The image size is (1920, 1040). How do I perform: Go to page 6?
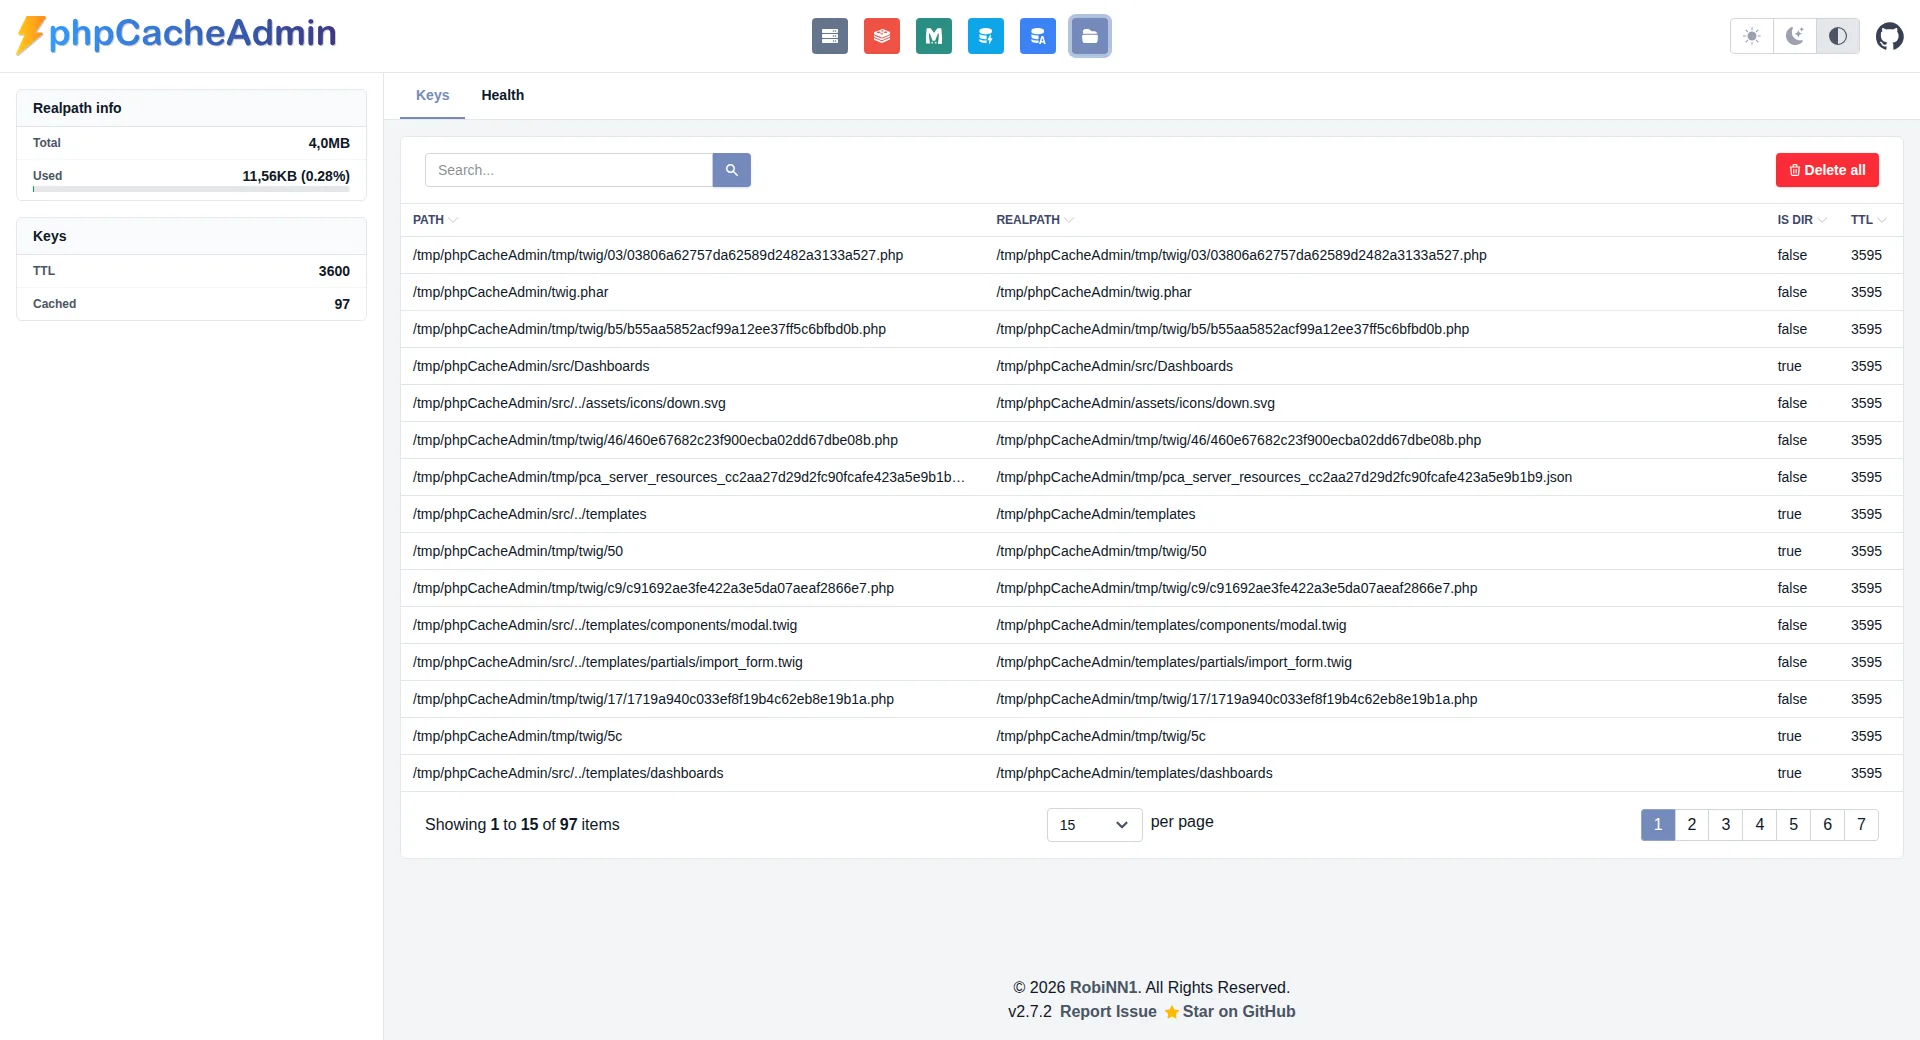click(1828, 825)
